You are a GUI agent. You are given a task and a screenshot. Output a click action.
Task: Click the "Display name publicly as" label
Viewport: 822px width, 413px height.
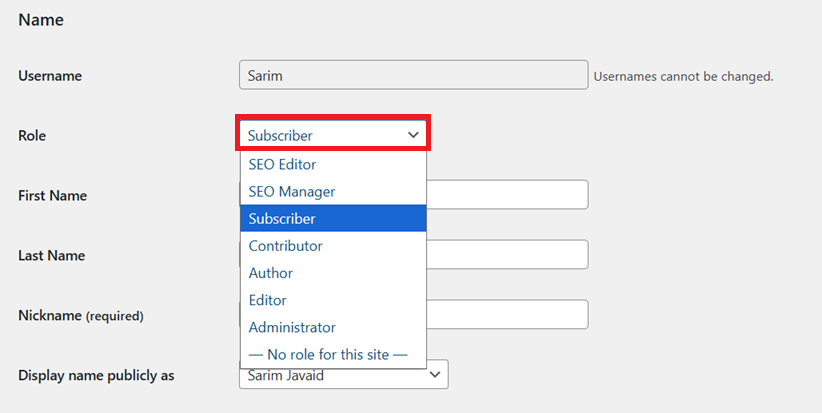tap(96, 376)
